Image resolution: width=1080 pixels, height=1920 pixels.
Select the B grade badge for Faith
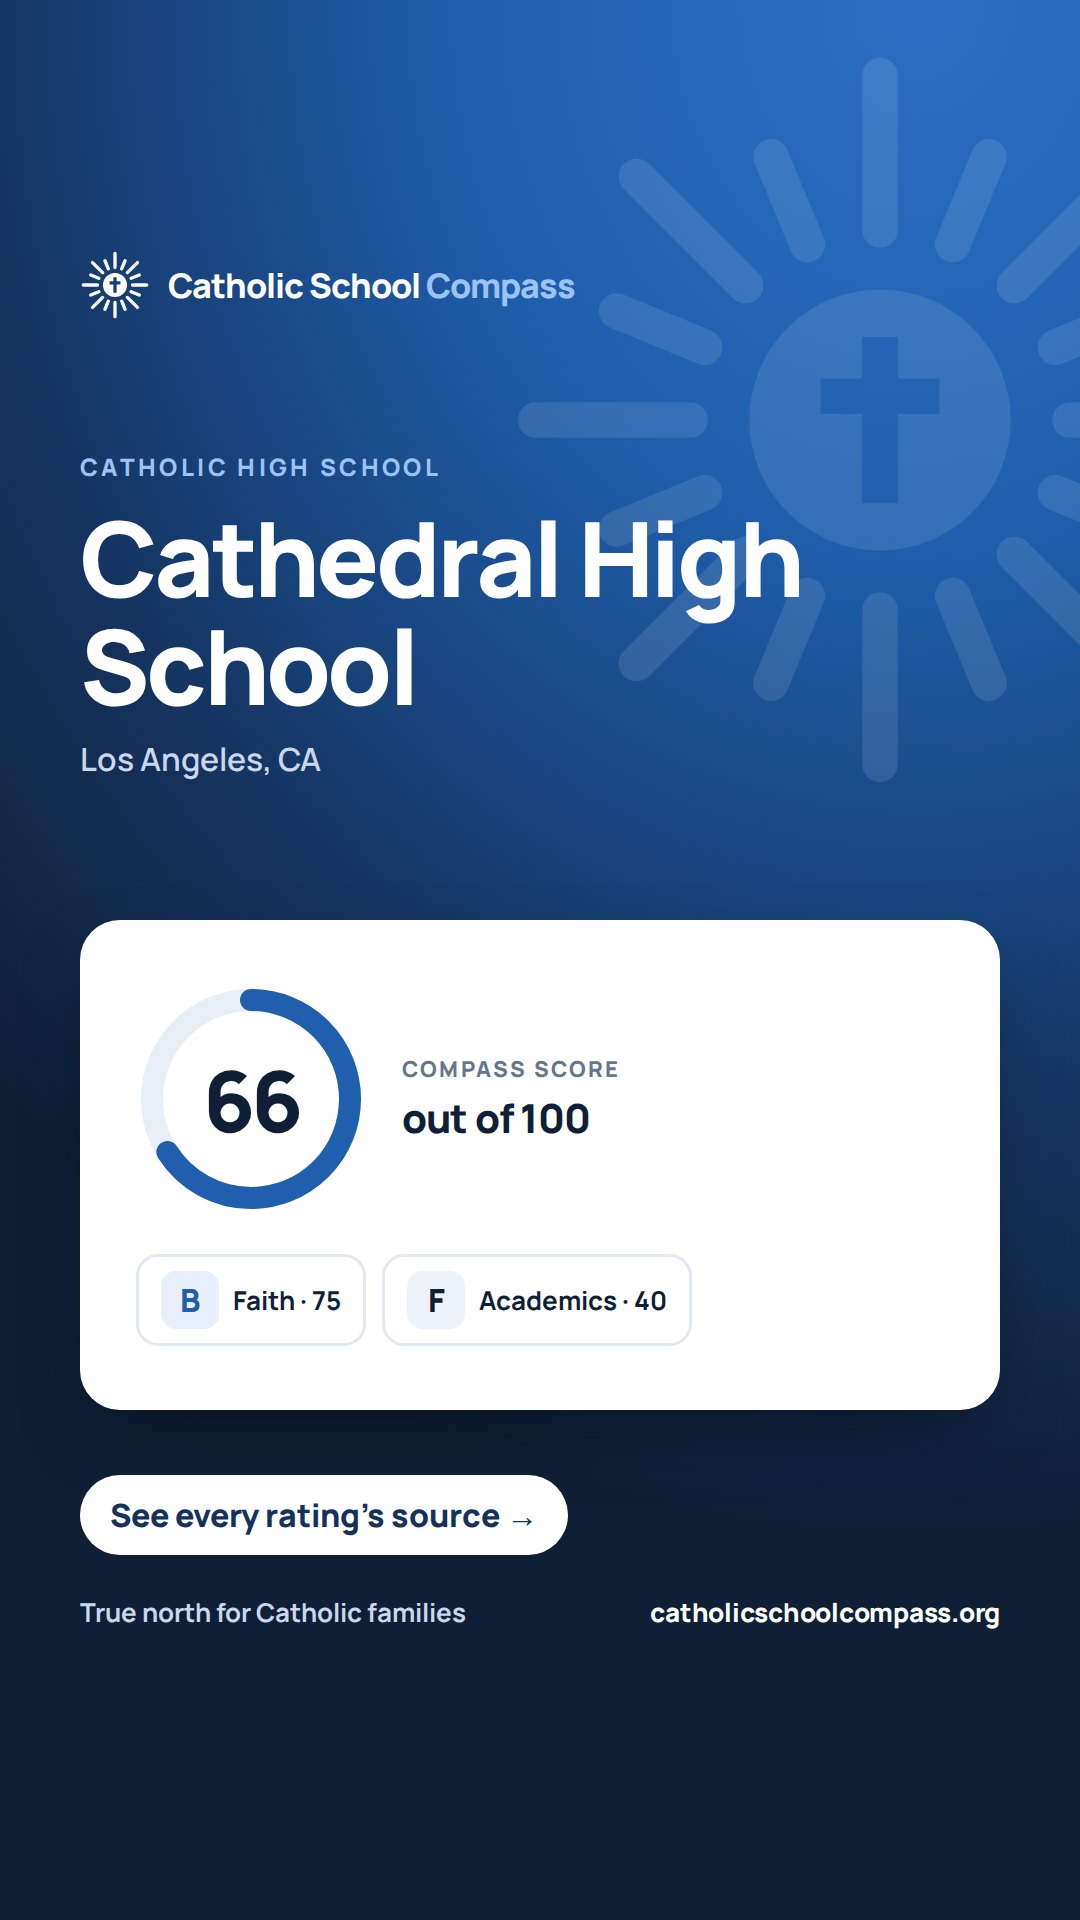[x=190, y=1300]
